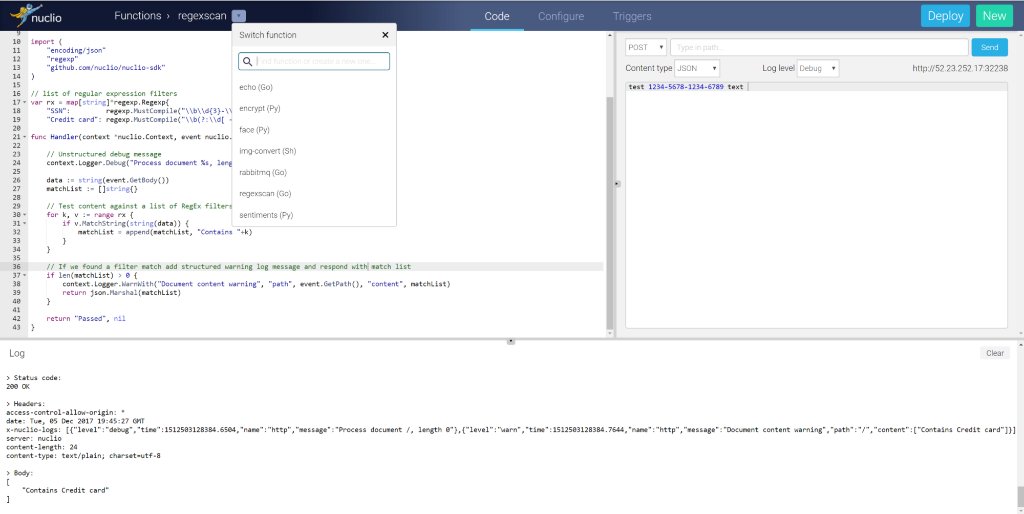1024x514 pixels.
Task: Close the Switch function popup
Action: (x=385, y=35)
